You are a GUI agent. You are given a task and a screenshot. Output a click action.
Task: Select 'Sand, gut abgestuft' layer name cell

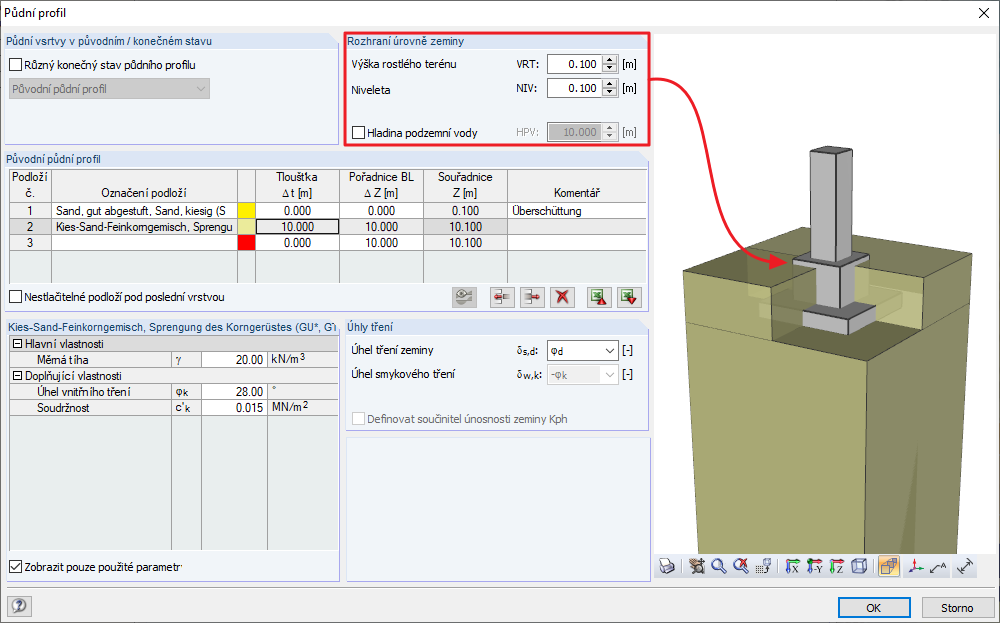coord(144,211)
